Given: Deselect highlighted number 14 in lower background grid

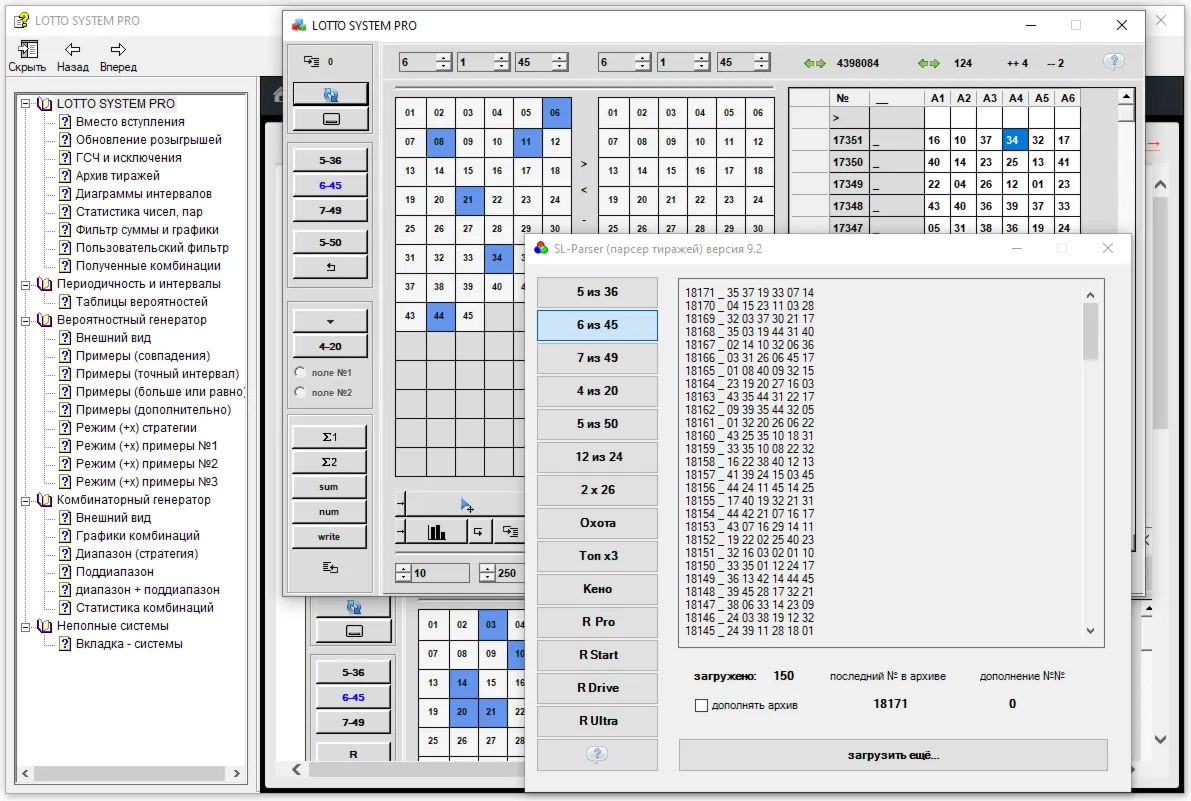Looking at the screenshot, I should coord(462,683).
